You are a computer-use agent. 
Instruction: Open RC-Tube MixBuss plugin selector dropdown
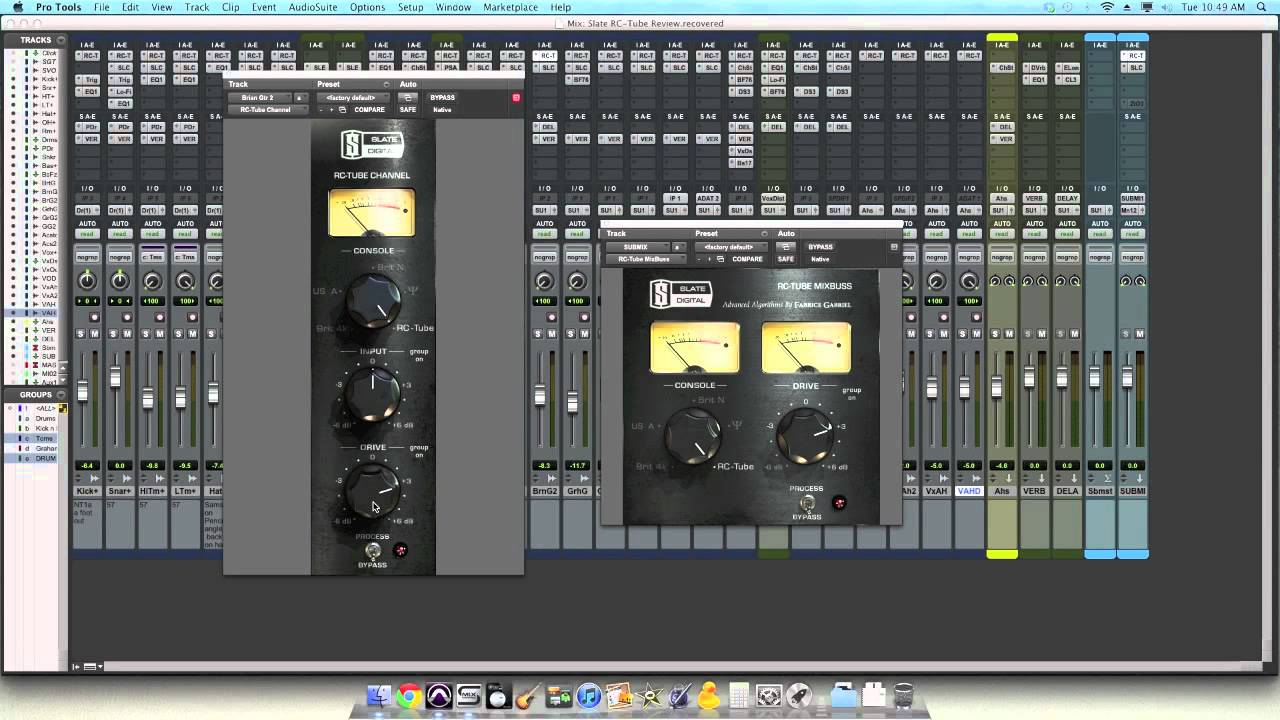click(x=645, y=259)
